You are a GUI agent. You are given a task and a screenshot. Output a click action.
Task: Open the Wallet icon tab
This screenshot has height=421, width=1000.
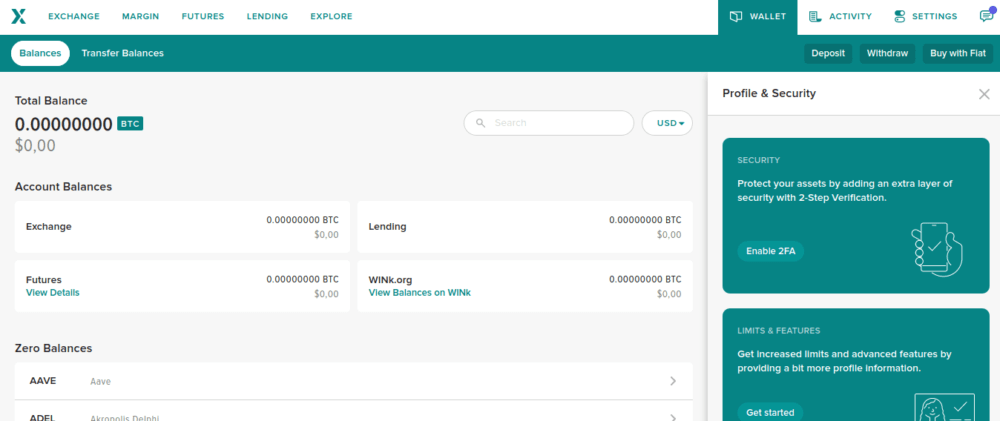coord(736,17)
